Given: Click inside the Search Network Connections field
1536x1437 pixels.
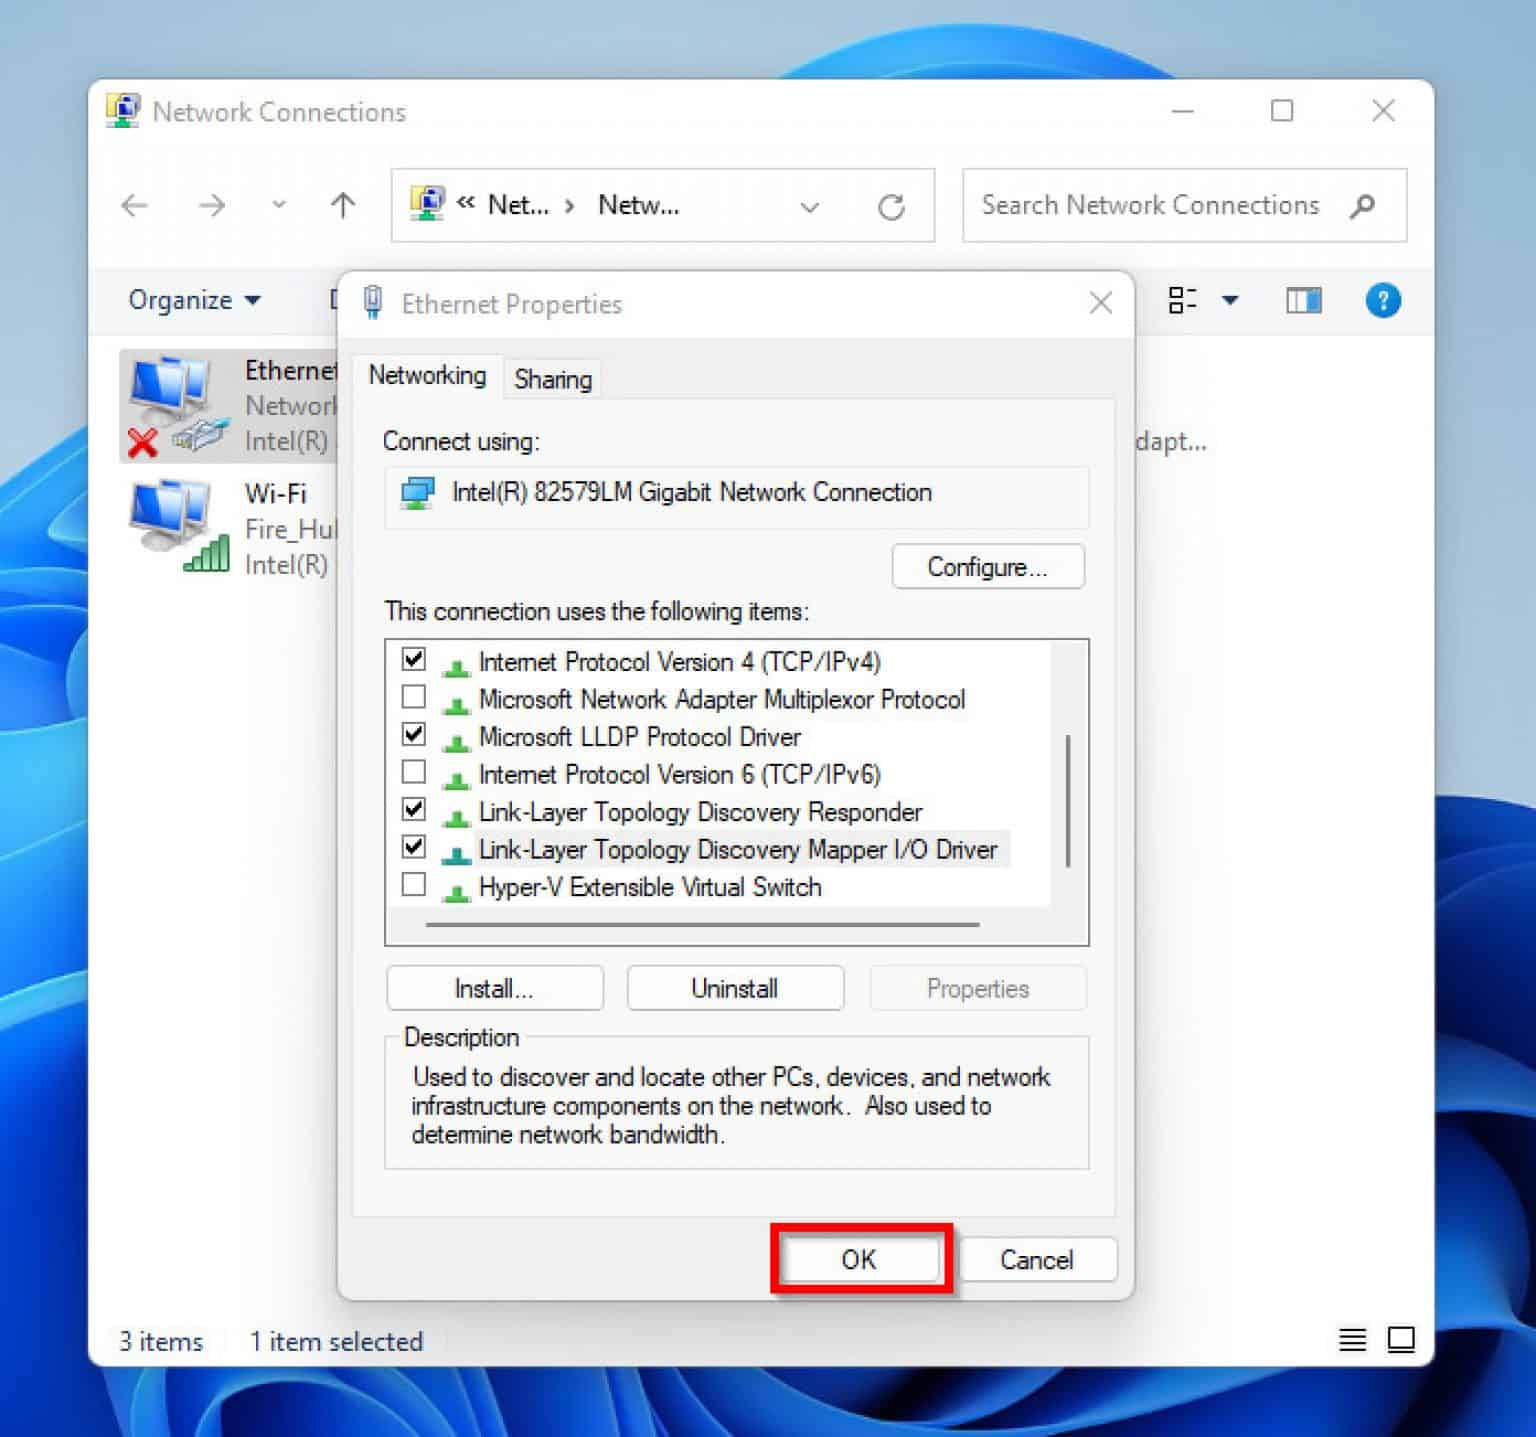Looking at the screenshot, I should pyautogui.click(x=1148, y=205).
